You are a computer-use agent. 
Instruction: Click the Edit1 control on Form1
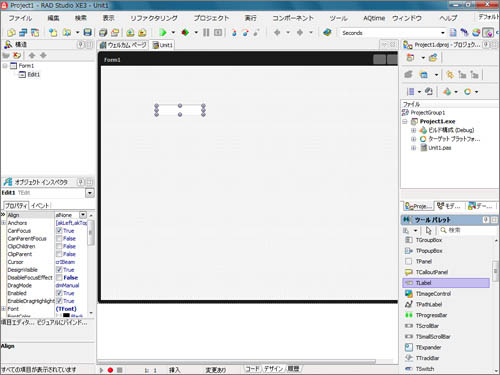pyautogui.click(x=180, y=110)
